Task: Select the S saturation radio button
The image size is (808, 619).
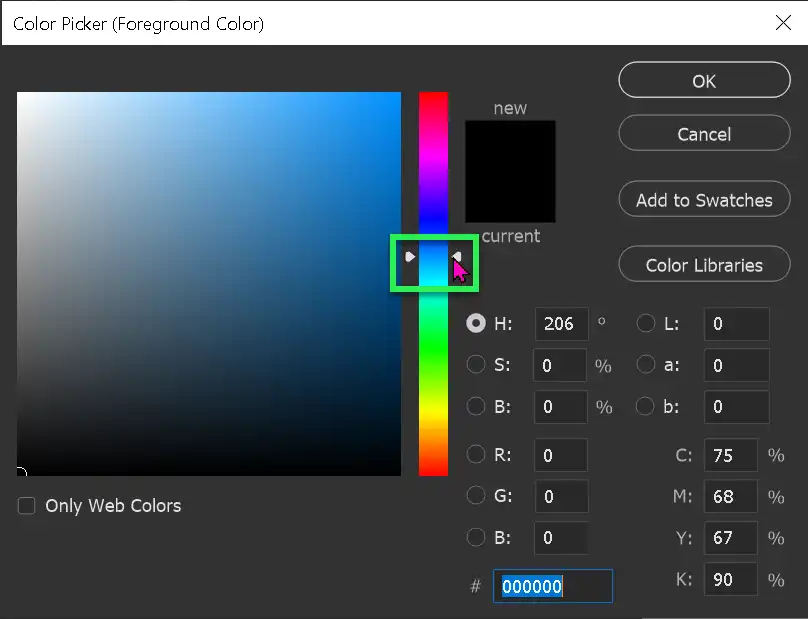Action: [477, 365]
